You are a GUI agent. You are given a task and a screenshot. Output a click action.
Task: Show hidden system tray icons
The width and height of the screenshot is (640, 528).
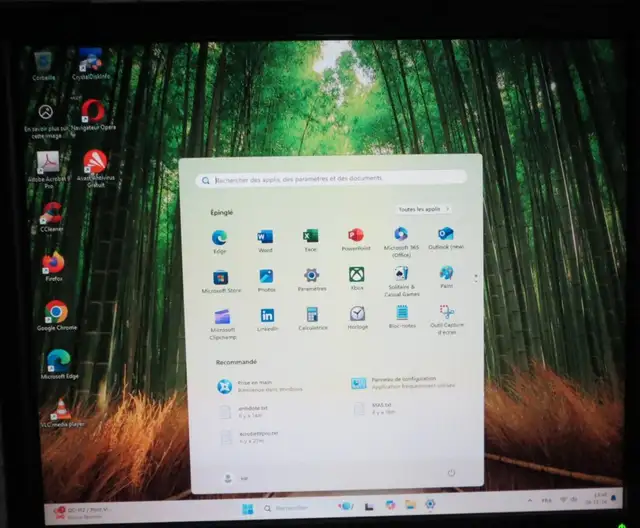coord(530,500)
